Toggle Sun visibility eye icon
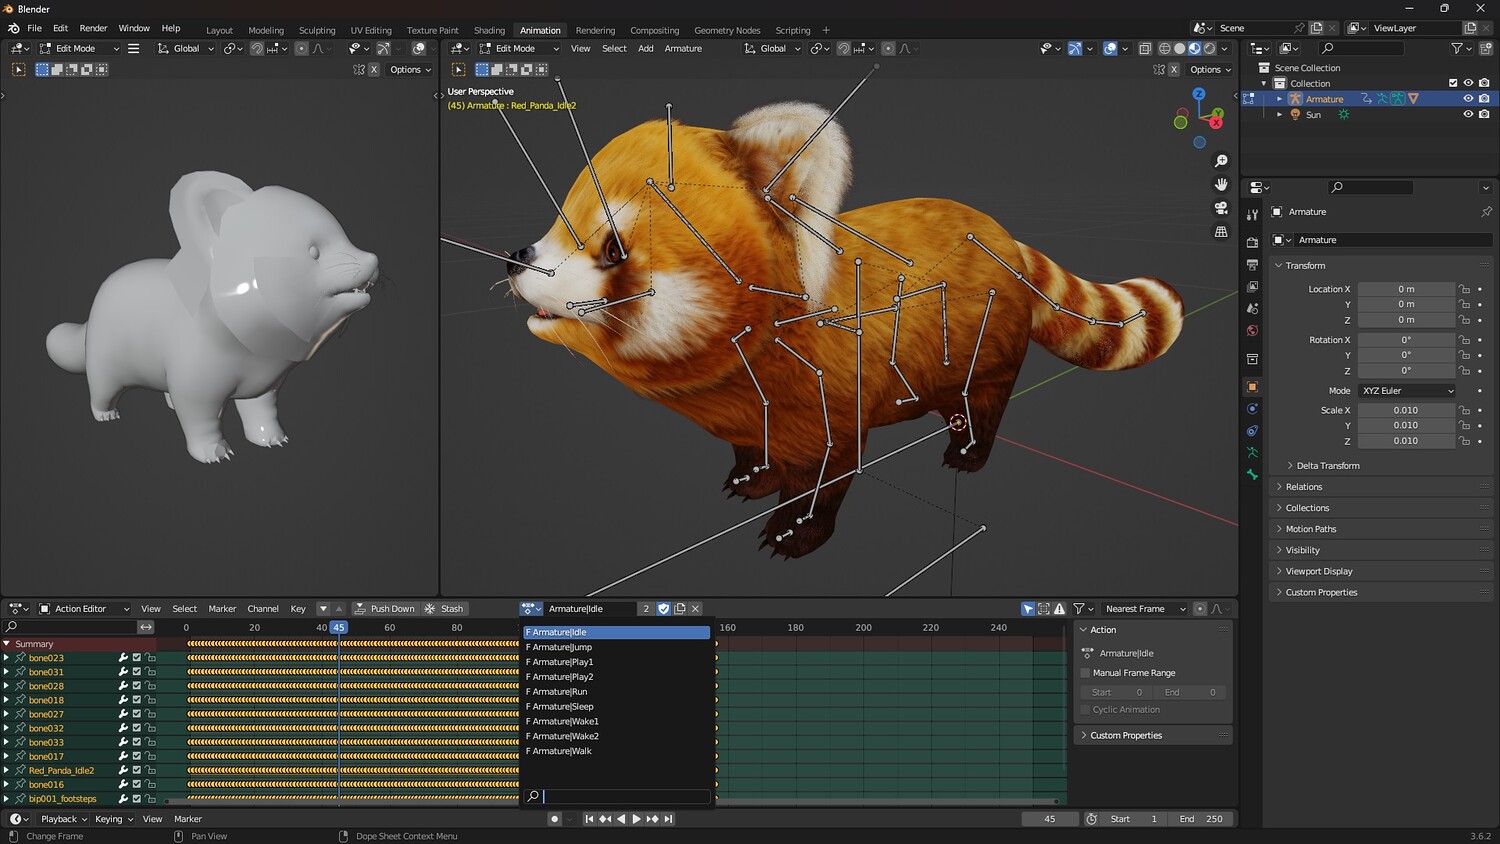 pyautogui.click(x=1468, y=115)
